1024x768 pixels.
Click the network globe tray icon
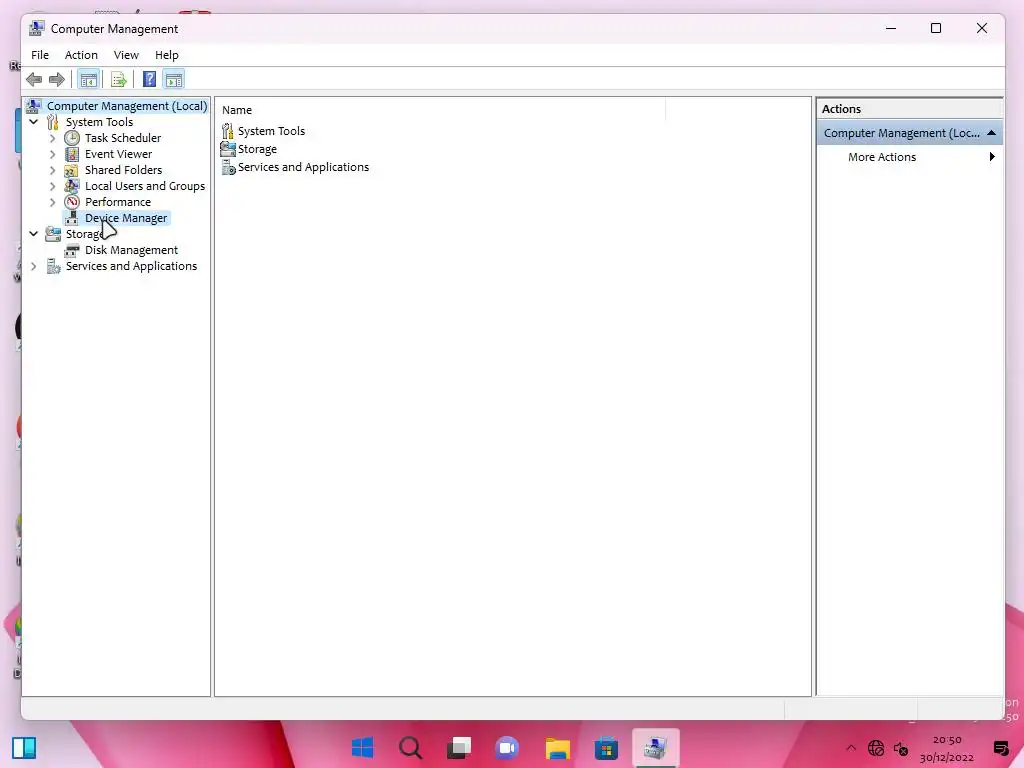(x=876, y=748)
